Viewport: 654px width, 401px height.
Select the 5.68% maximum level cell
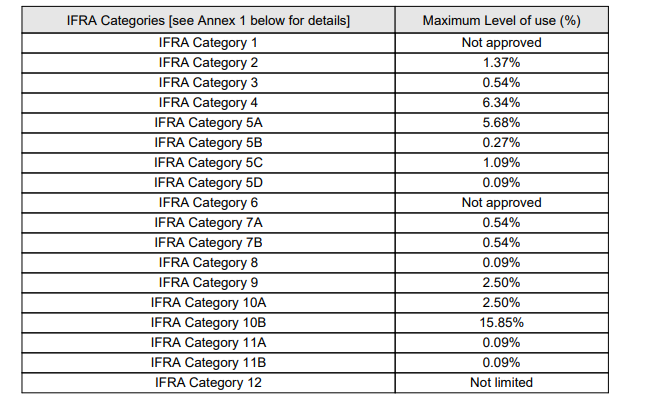(501, 123)
